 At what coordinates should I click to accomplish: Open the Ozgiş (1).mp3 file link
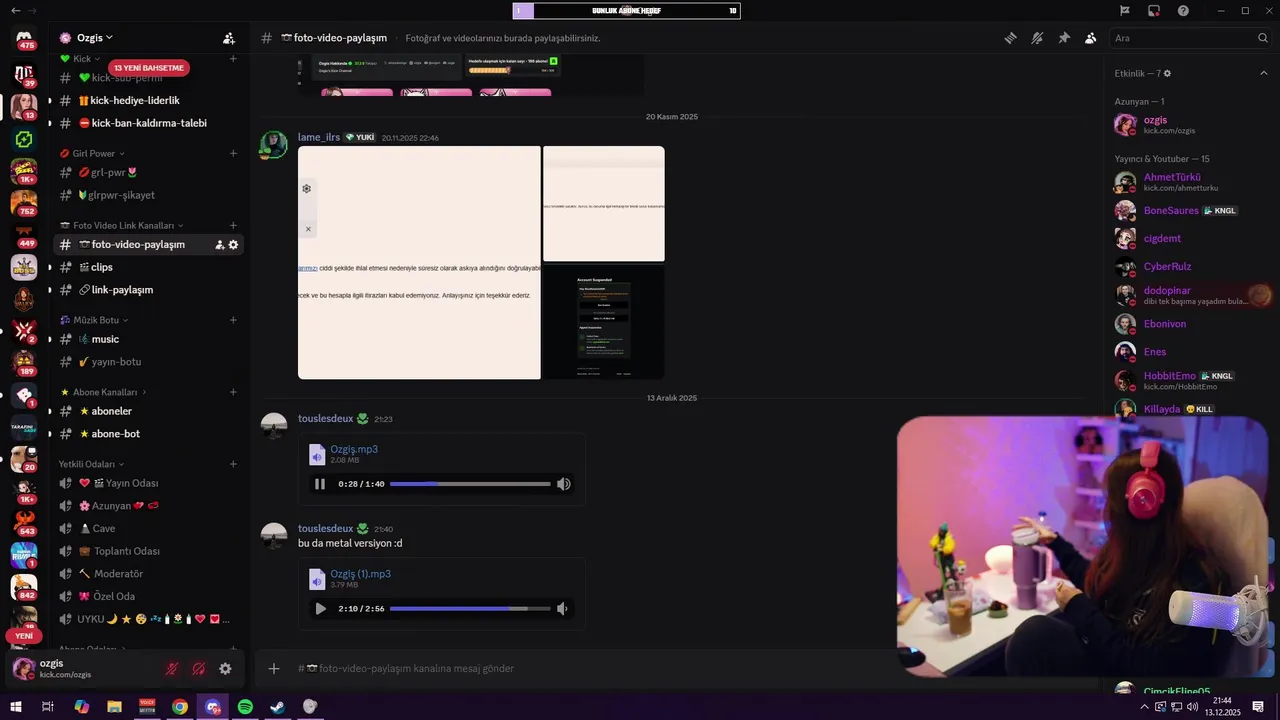pyautogui.click(x=361, y=575)
